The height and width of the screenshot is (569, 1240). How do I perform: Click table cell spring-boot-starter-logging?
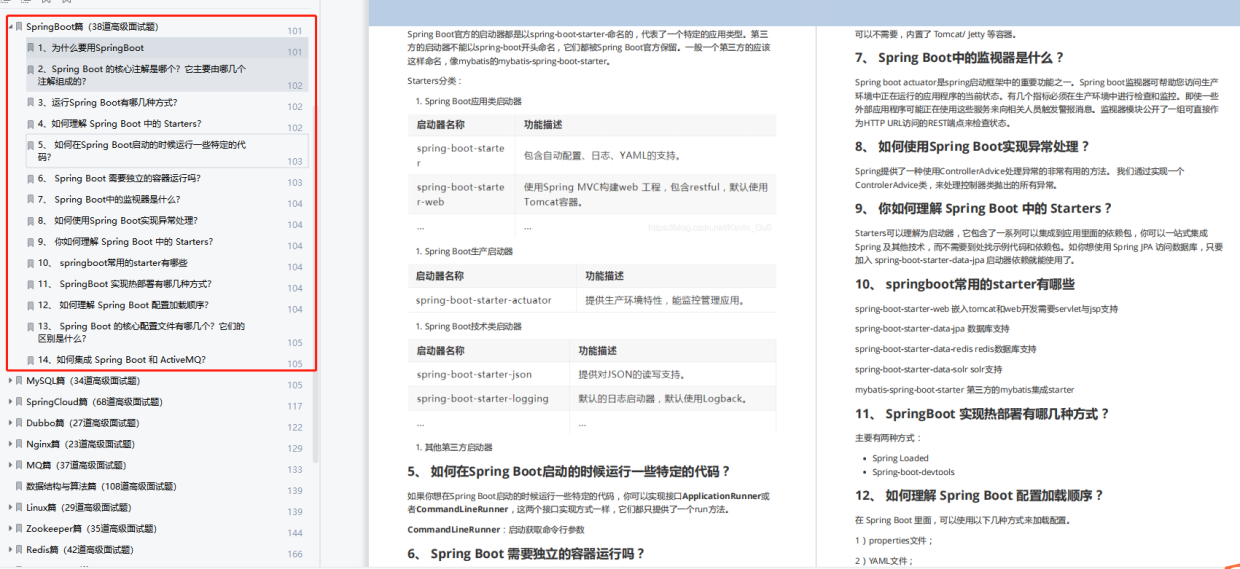(483, 398)
